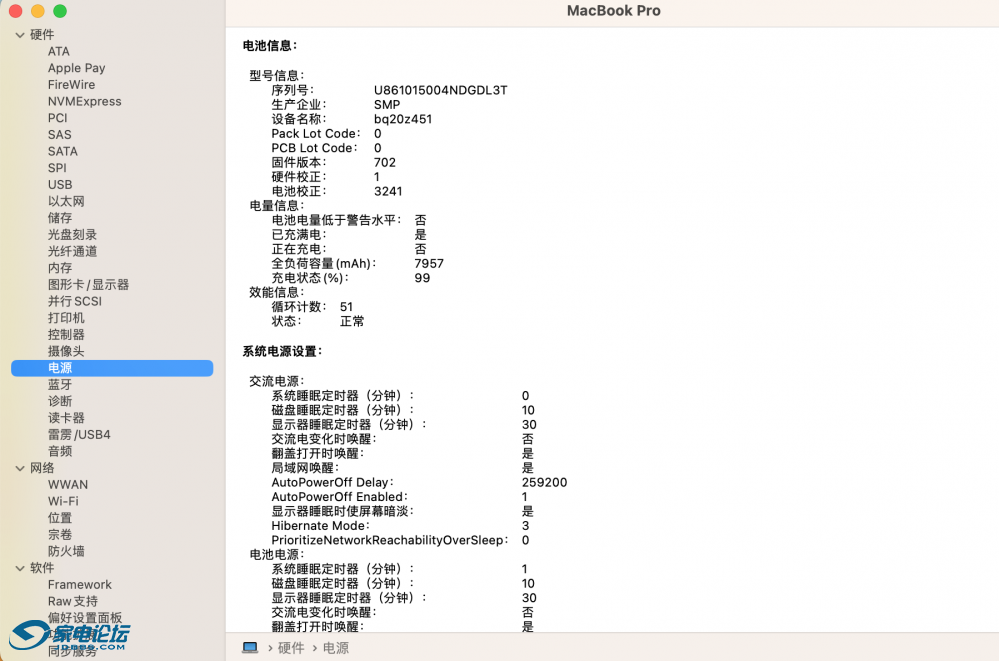Image resolution: width=999 pixels, height=661 pixels.
Task: Show SPI details
Action: (57, 168)
